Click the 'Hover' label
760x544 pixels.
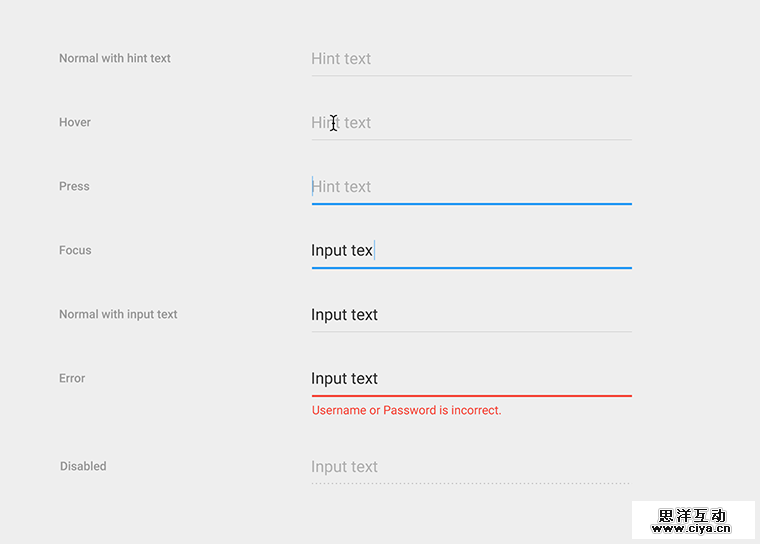[75, 123]
